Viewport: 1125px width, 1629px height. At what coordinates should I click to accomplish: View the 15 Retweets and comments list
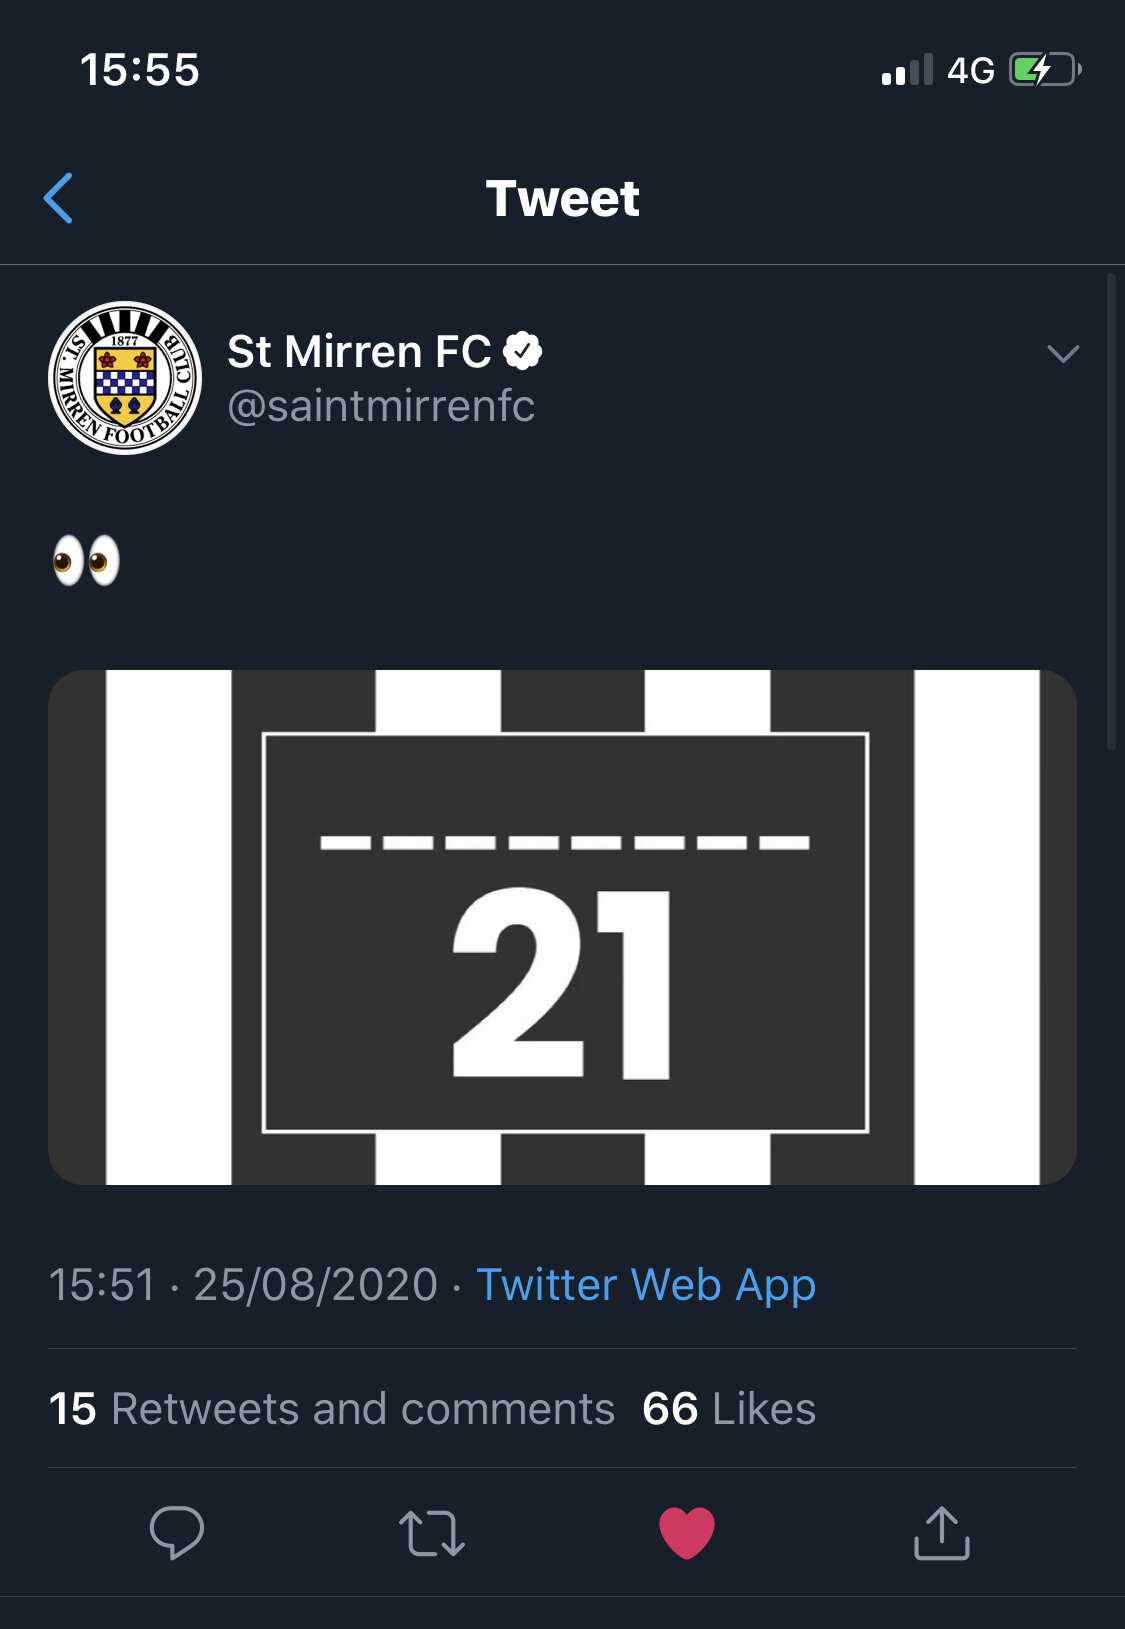coord(331,1408)
